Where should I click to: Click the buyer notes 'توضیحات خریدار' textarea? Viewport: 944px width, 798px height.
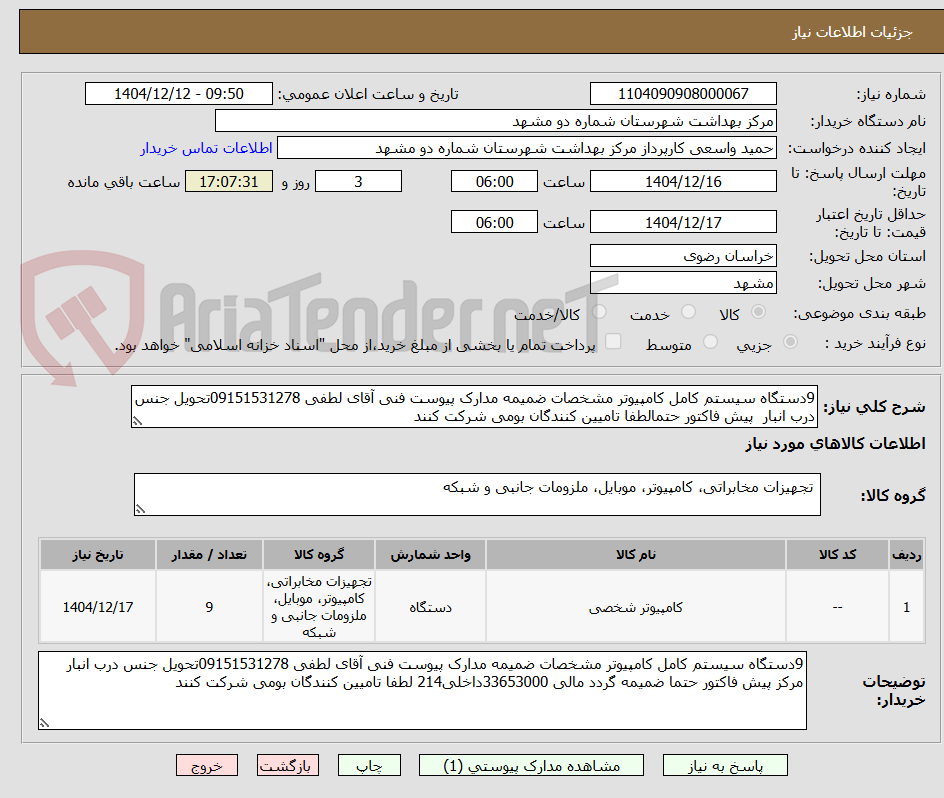pyautogui.click(x=422, y=690)
